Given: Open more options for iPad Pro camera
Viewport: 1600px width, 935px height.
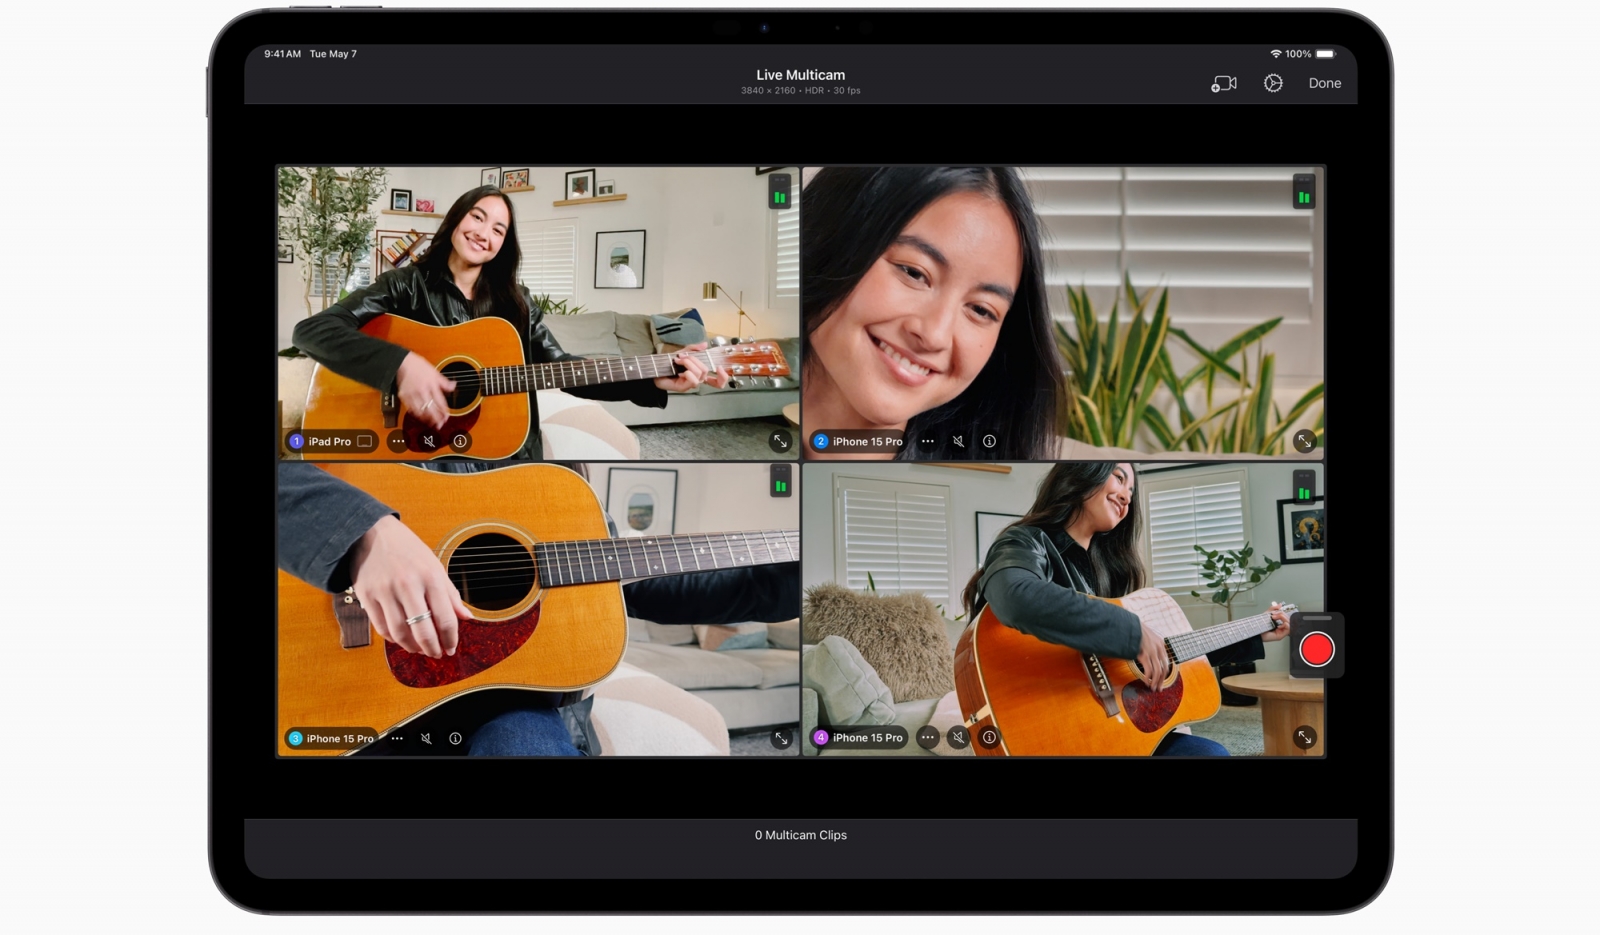Looking at the screenshot, I should click(x=398, y=441).
